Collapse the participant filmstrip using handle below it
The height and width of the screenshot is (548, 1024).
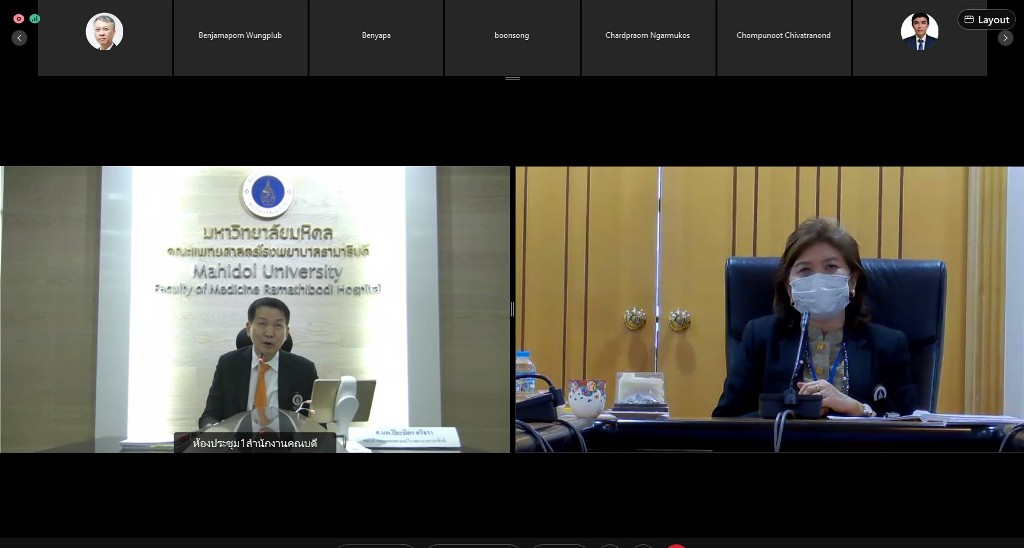[512, 78]
